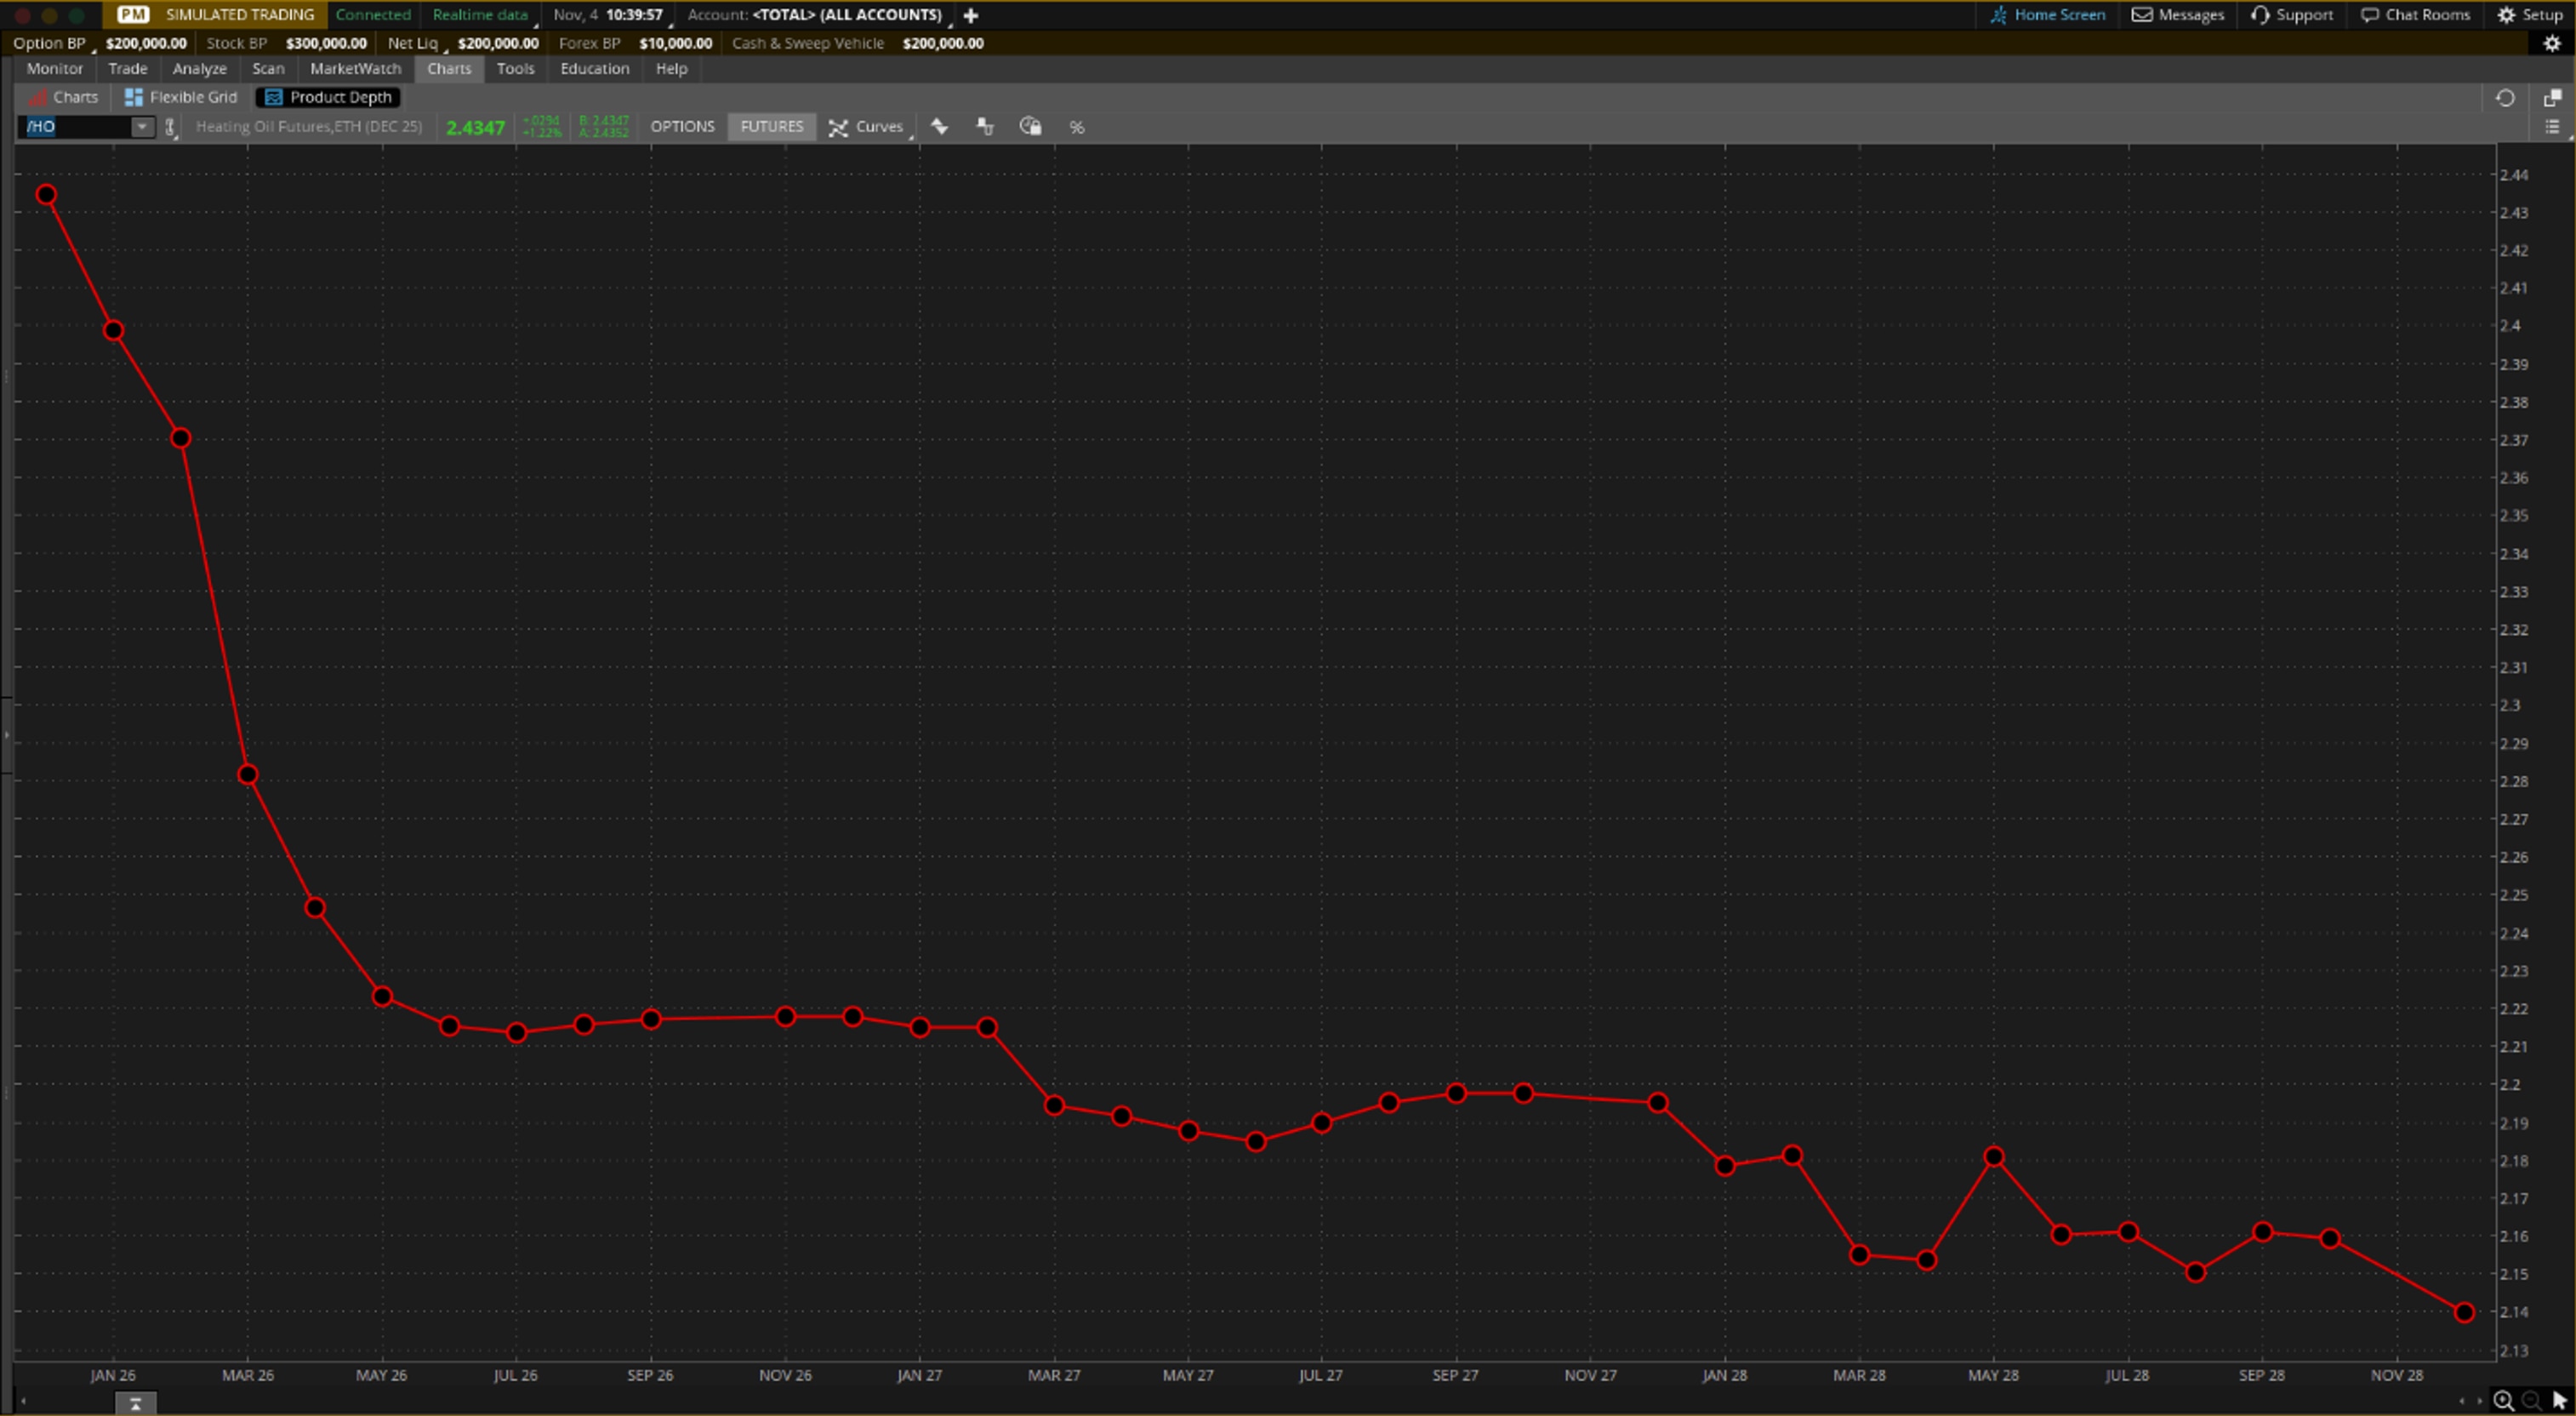Image resolution: width=2576 pixels, height=1416 pixels.
Task: Click the up-down arrows icon after Curves
Action: coord(939,126)
